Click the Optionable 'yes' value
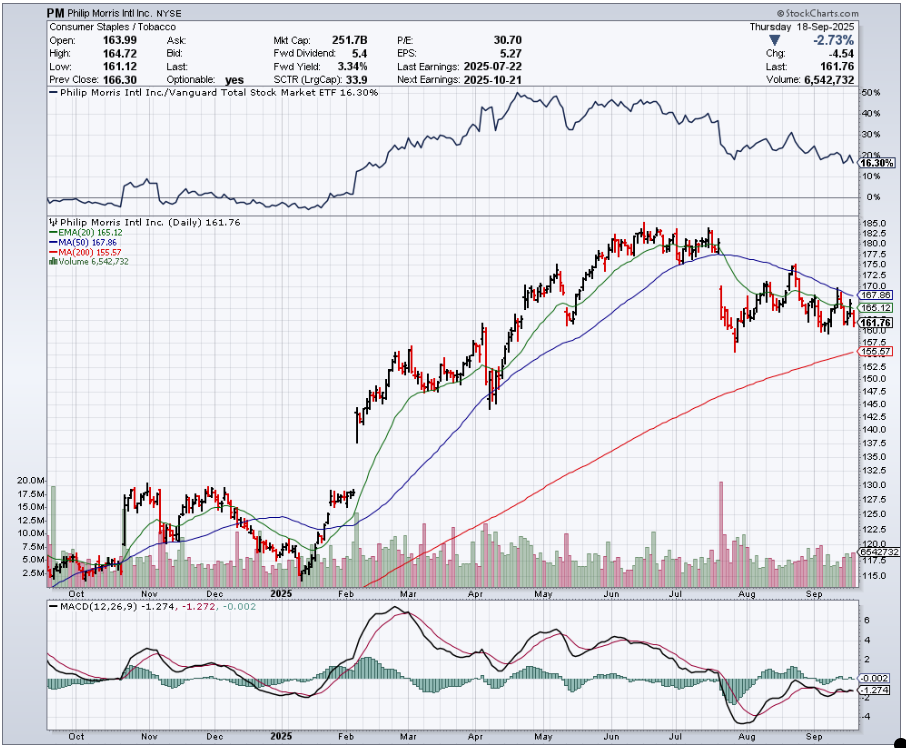Viewport: 906px width, 748px height. point(234,80)
